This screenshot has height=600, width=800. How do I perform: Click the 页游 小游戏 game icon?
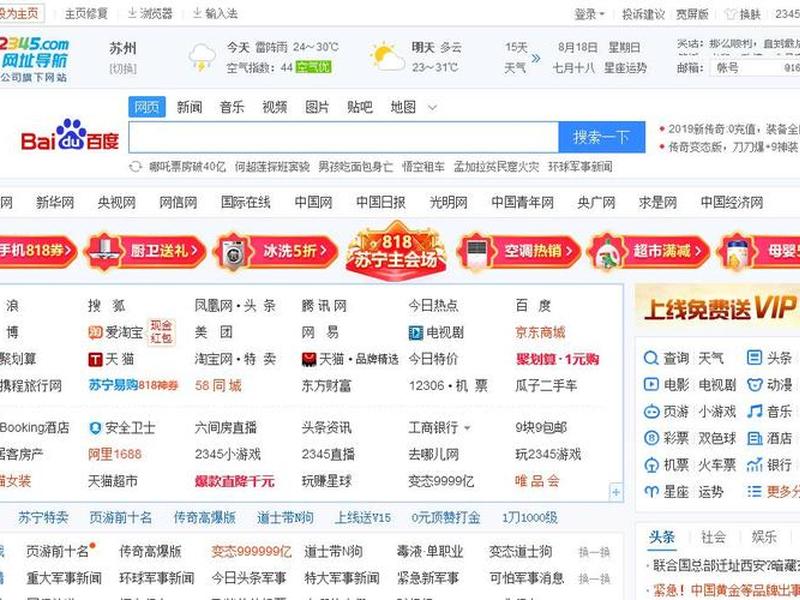coord(651,411)
